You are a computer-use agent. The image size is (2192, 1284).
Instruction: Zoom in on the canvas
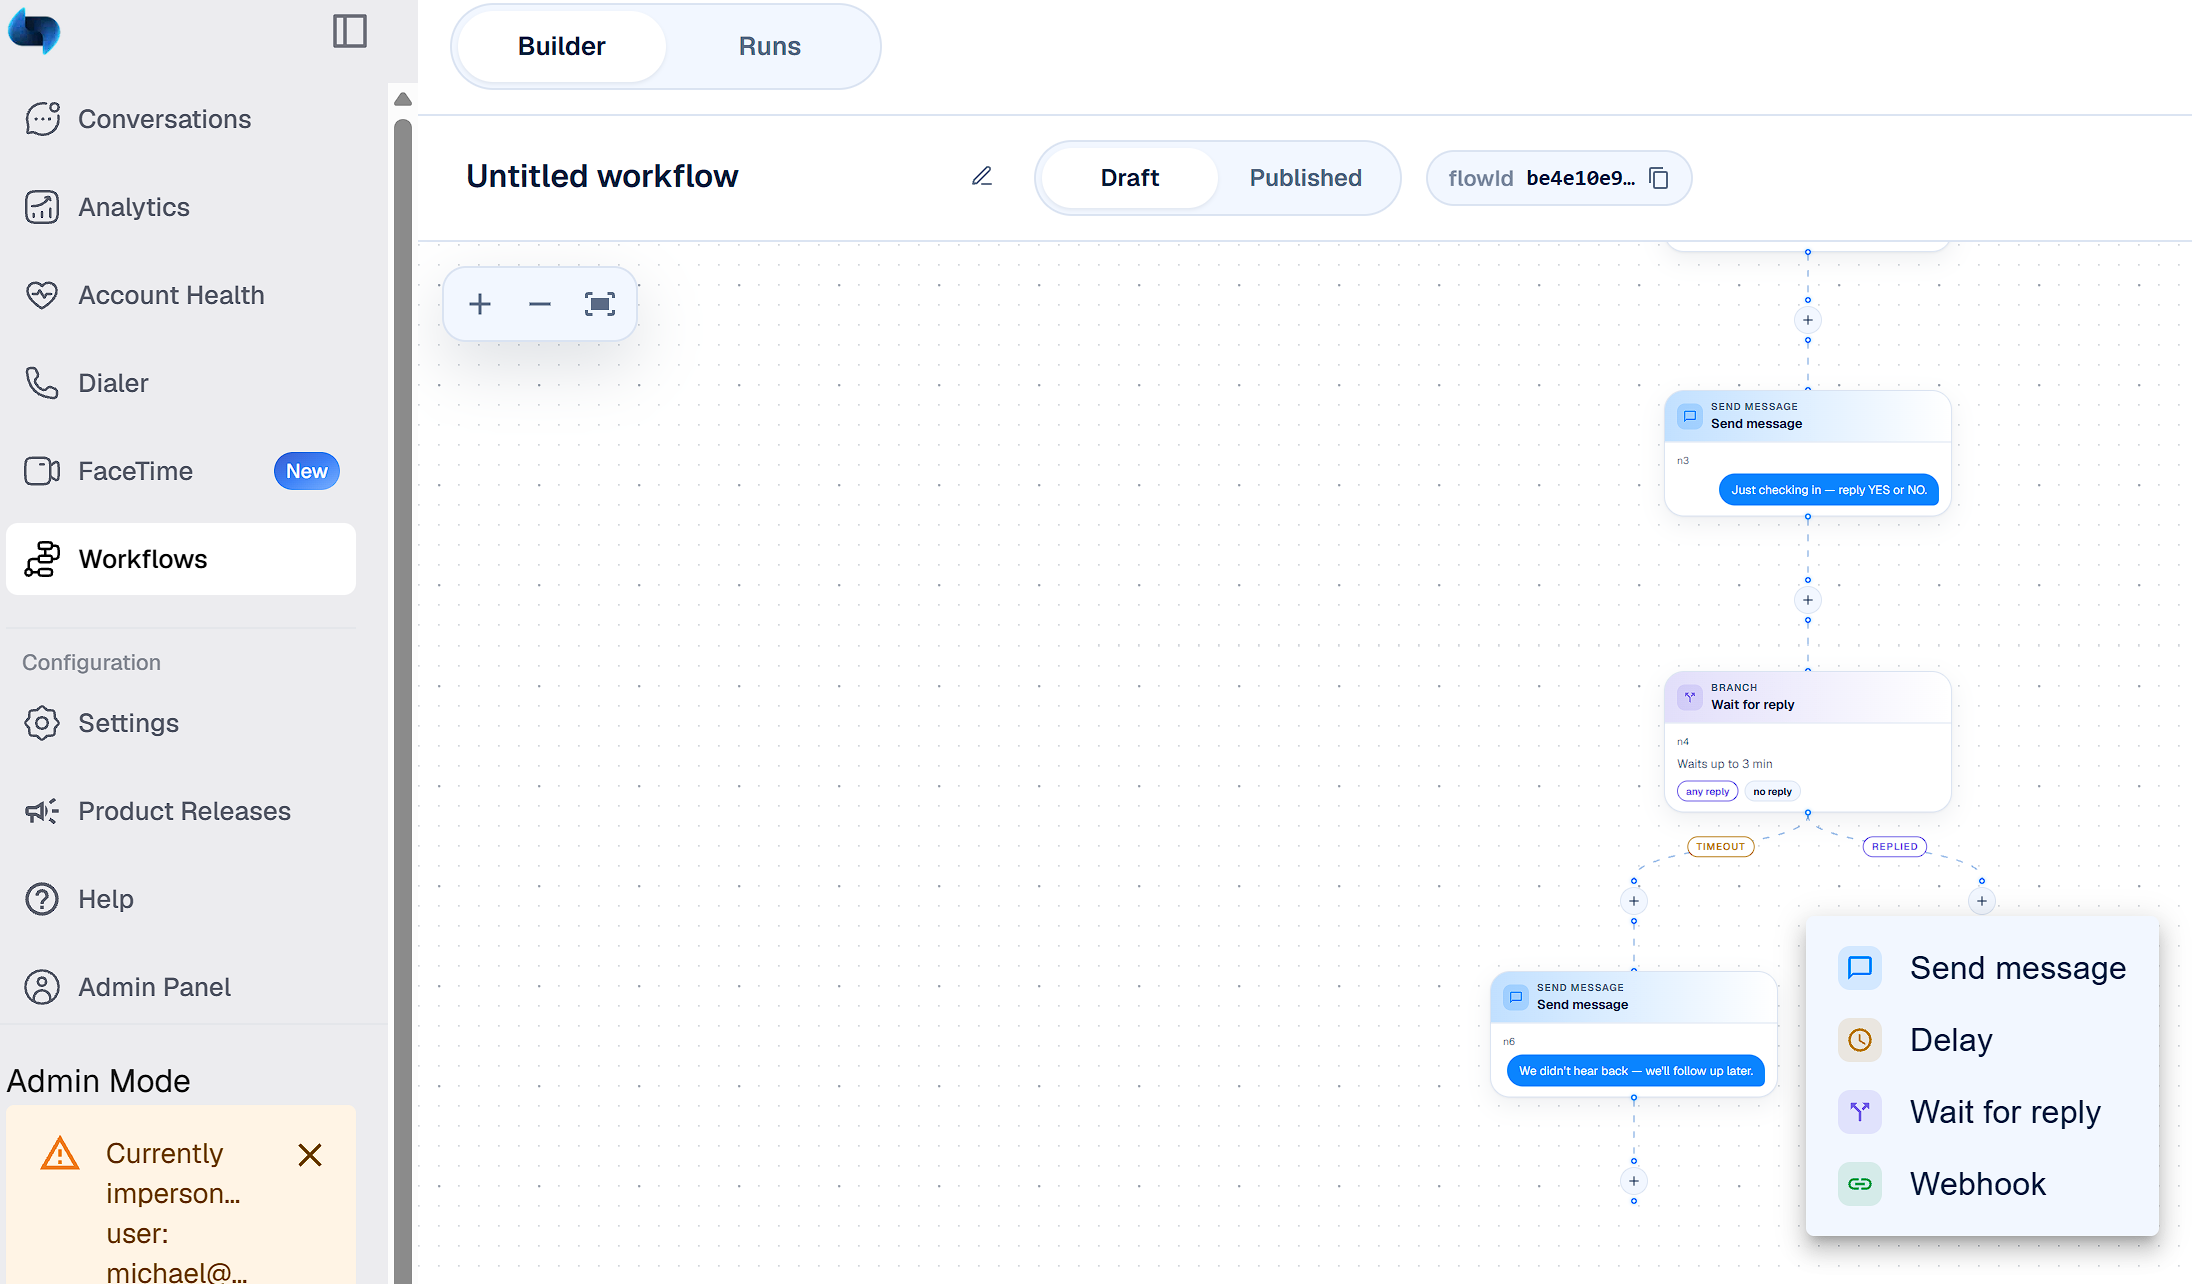(480, 304)
